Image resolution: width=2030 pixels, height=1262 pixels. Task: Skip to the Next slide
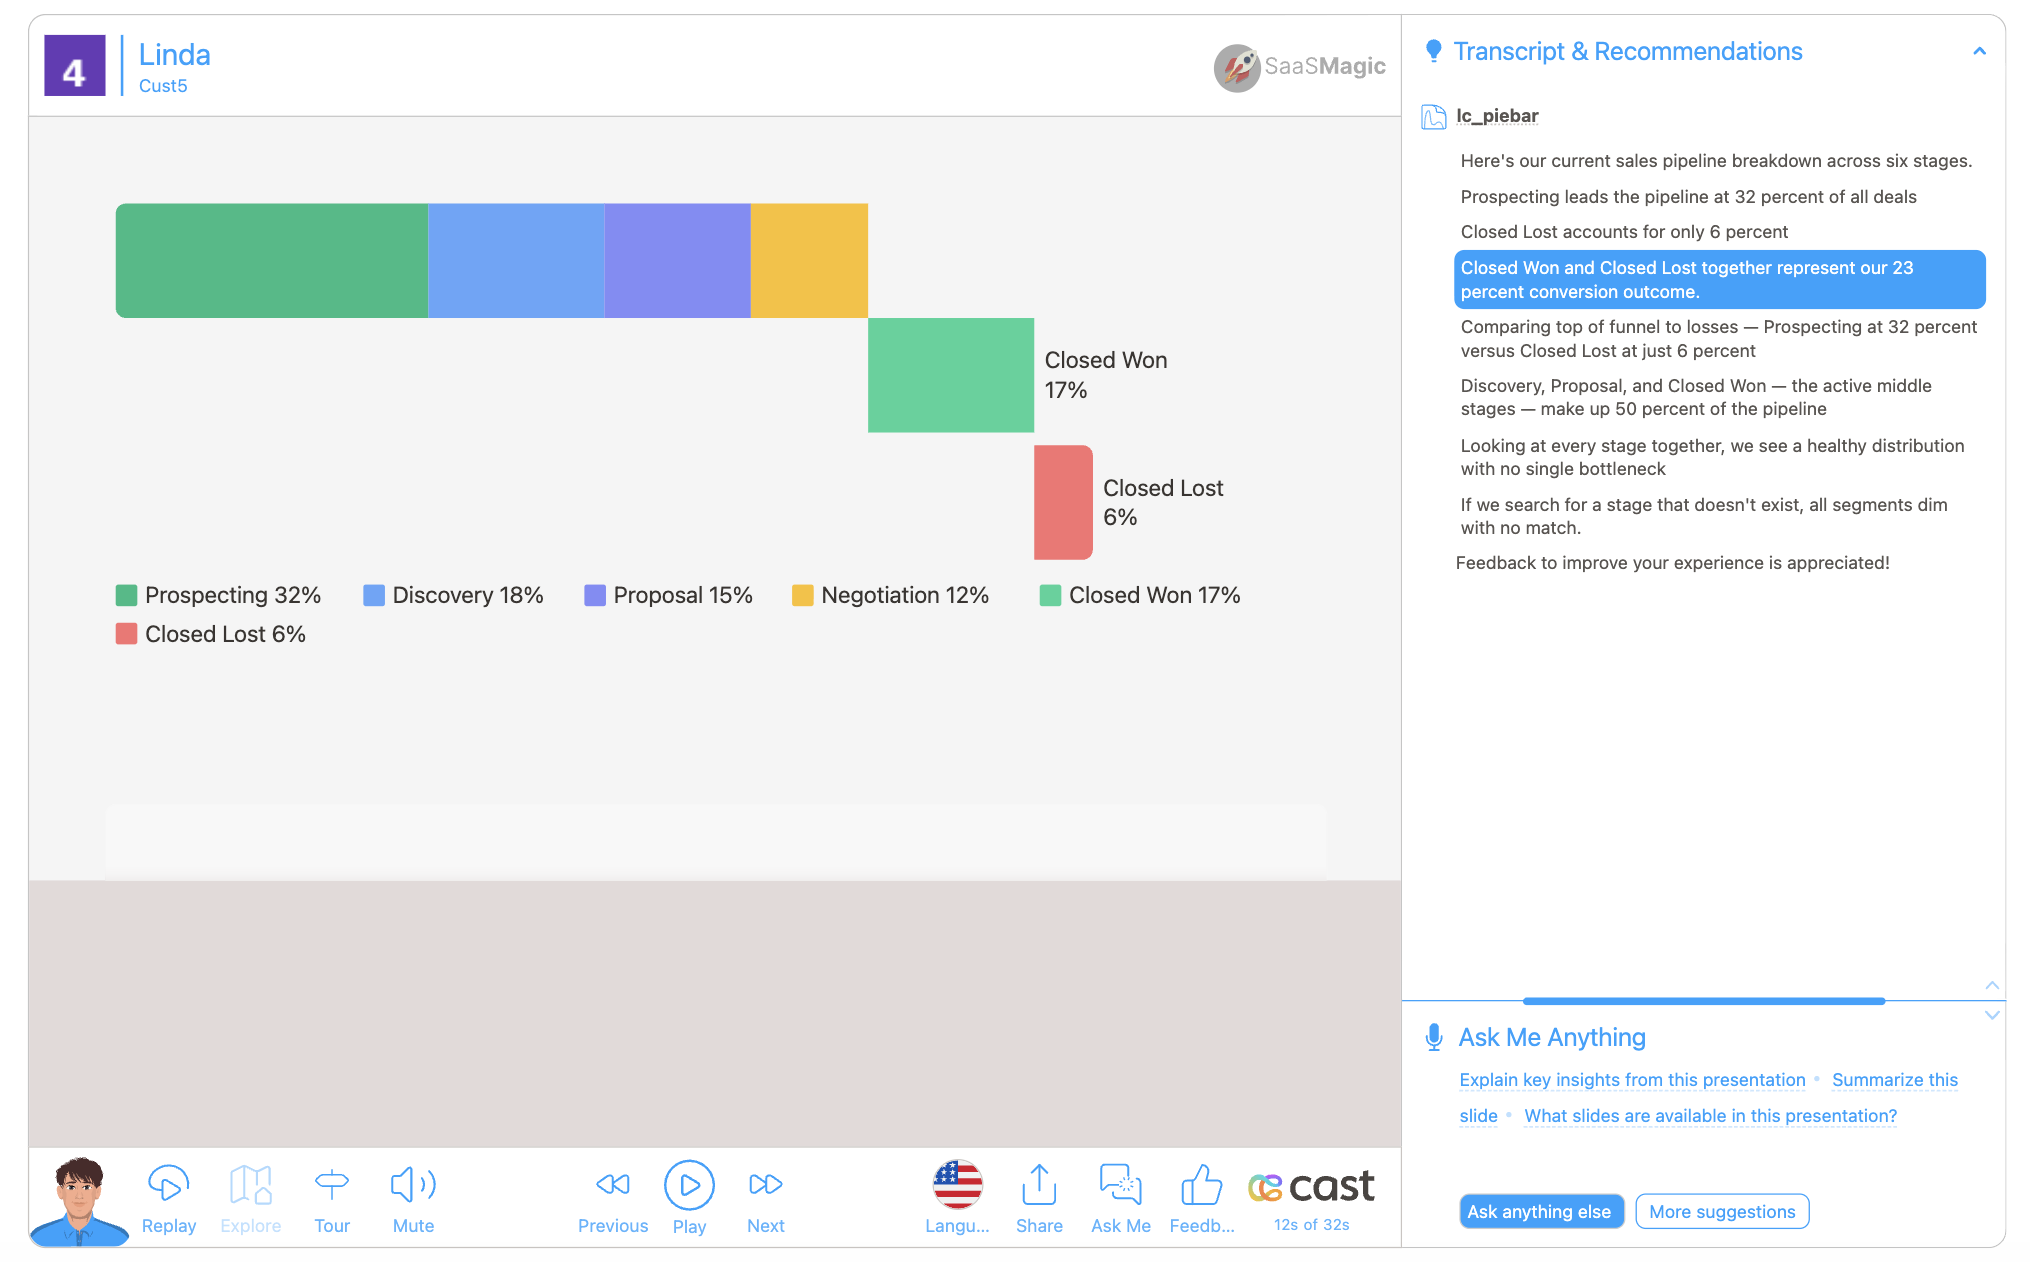765,1185
